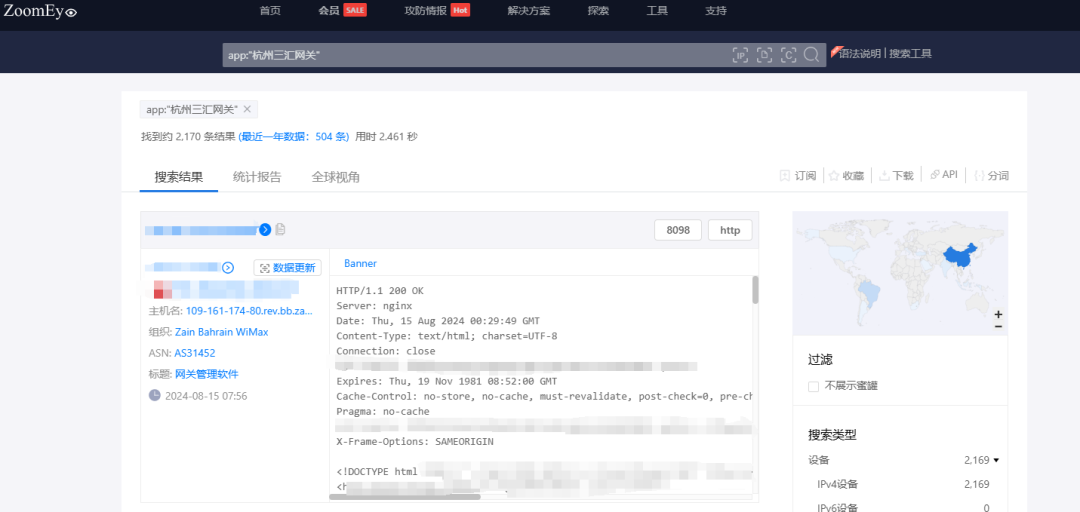Click the HTTP/1.1 200 OK banner line
Image resolution: width=1080 pixels, height=512 pixels.
(380, 291)
